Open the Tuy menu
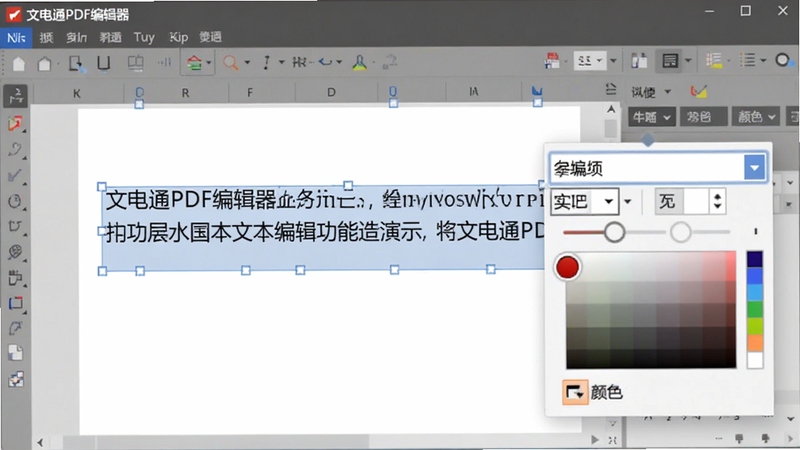800x450 pixels. point(144,37)
